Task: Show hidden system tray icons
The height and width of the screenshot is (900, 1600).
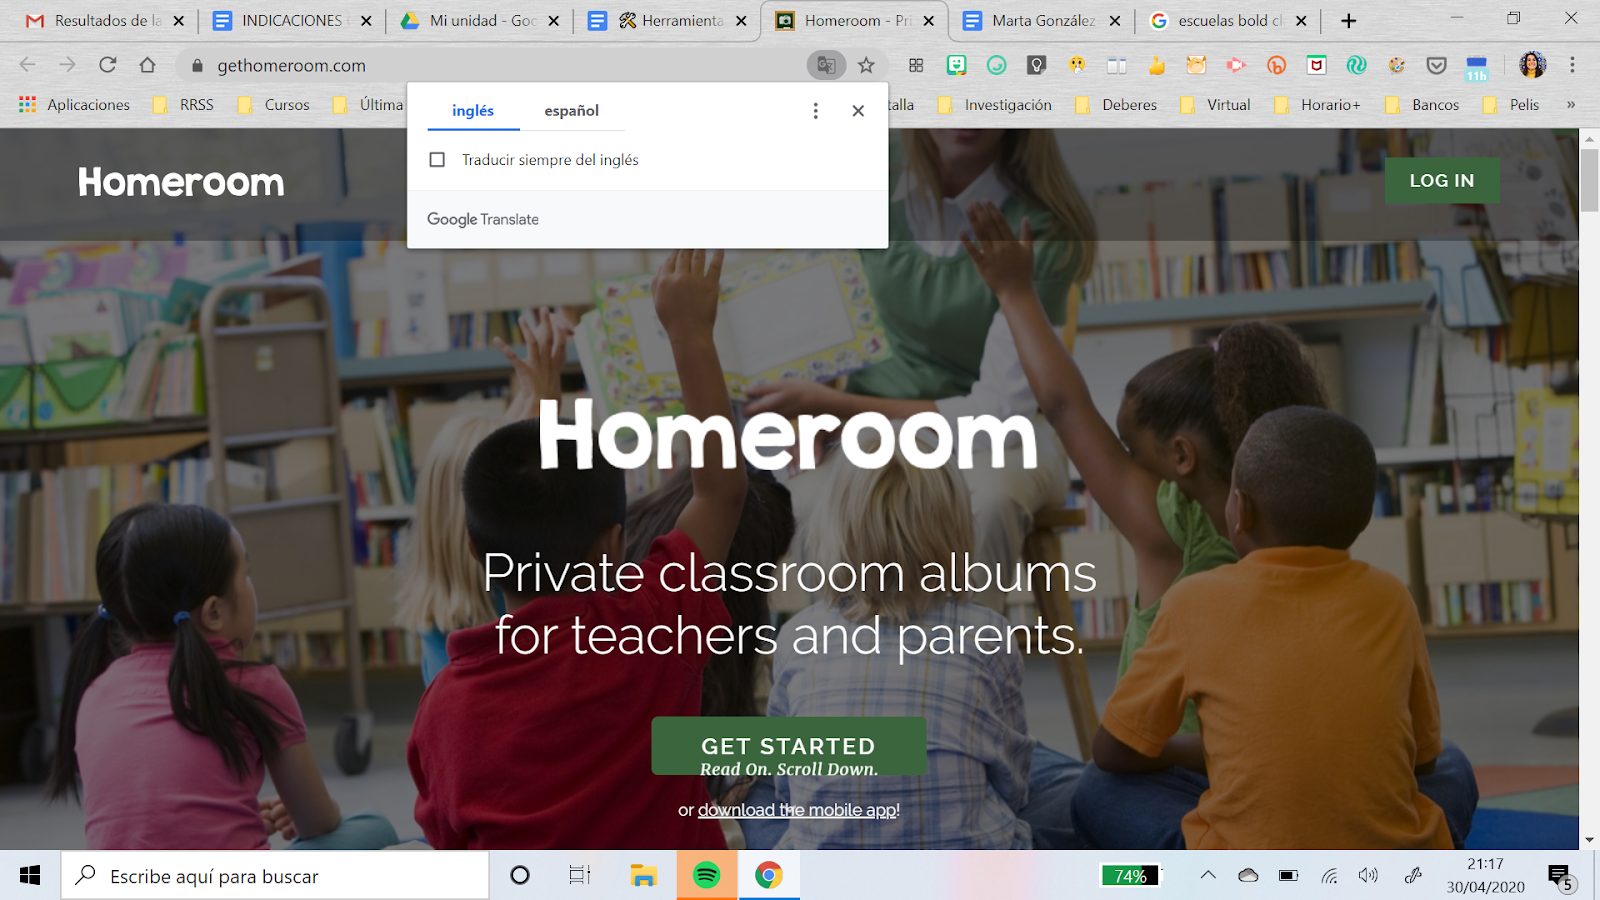Action: coord(1208,875)
